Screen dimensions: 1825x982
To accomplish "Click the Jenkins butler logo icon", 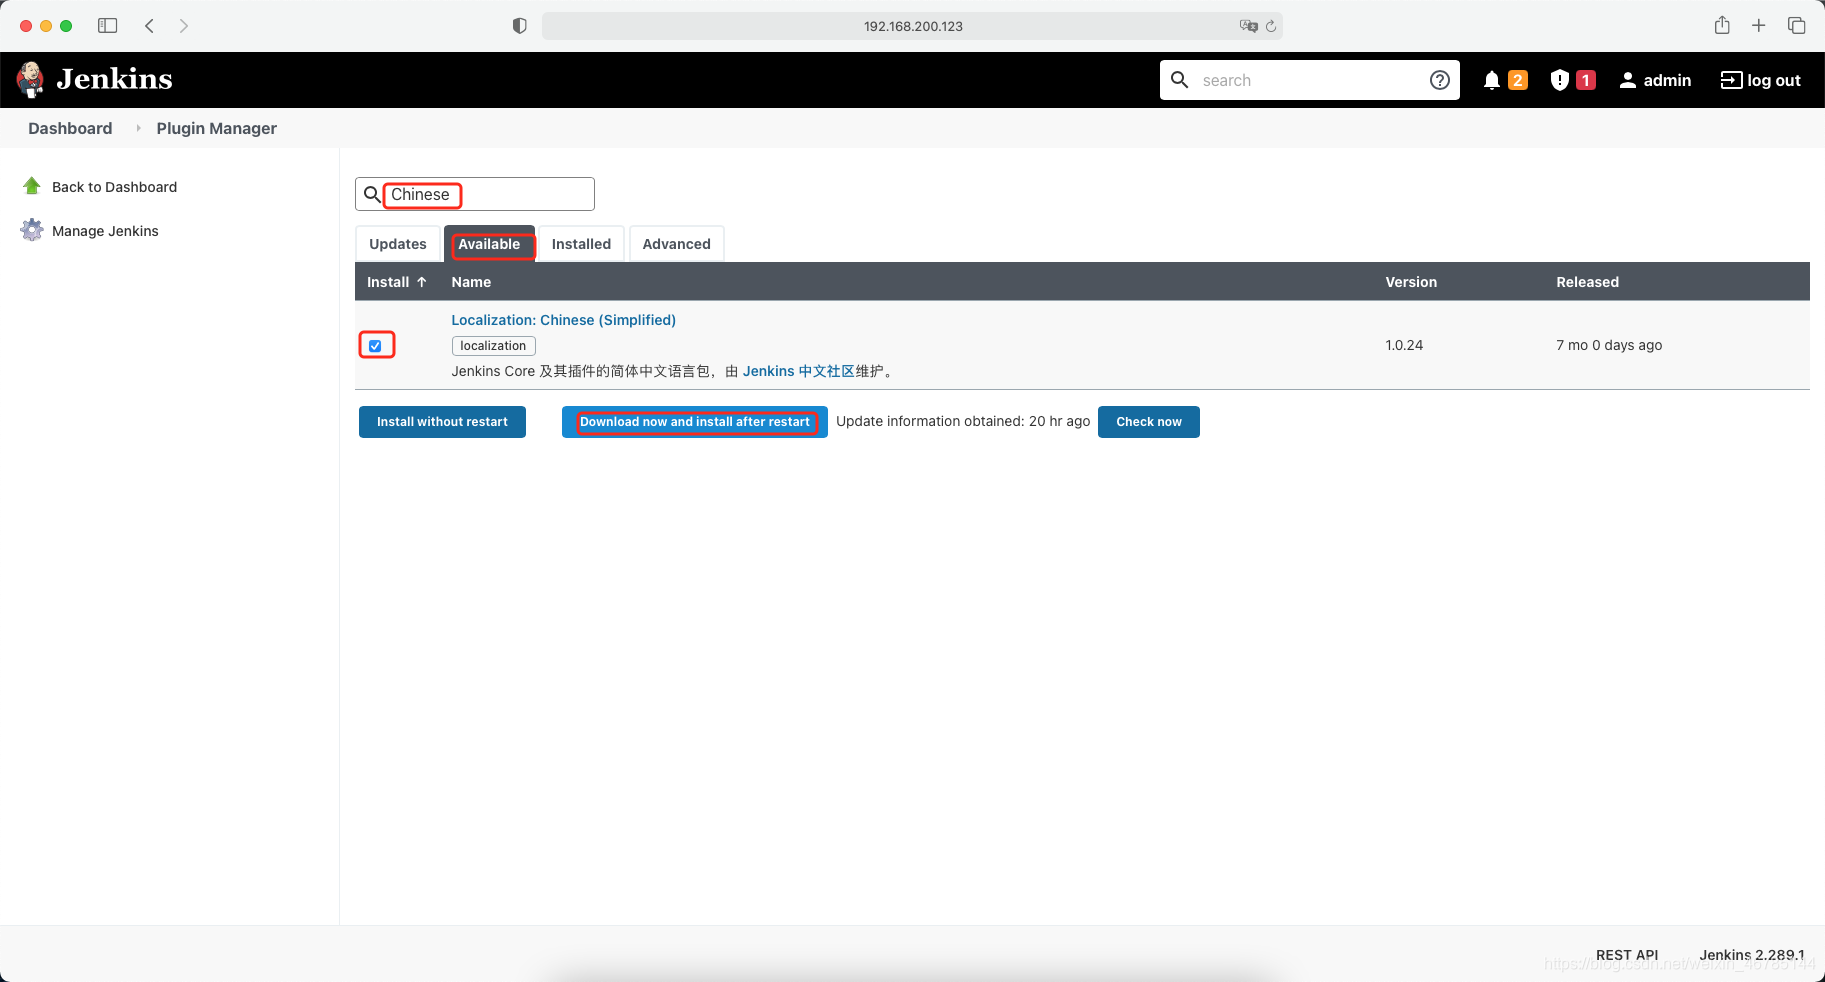I will [x=31, y=79].
